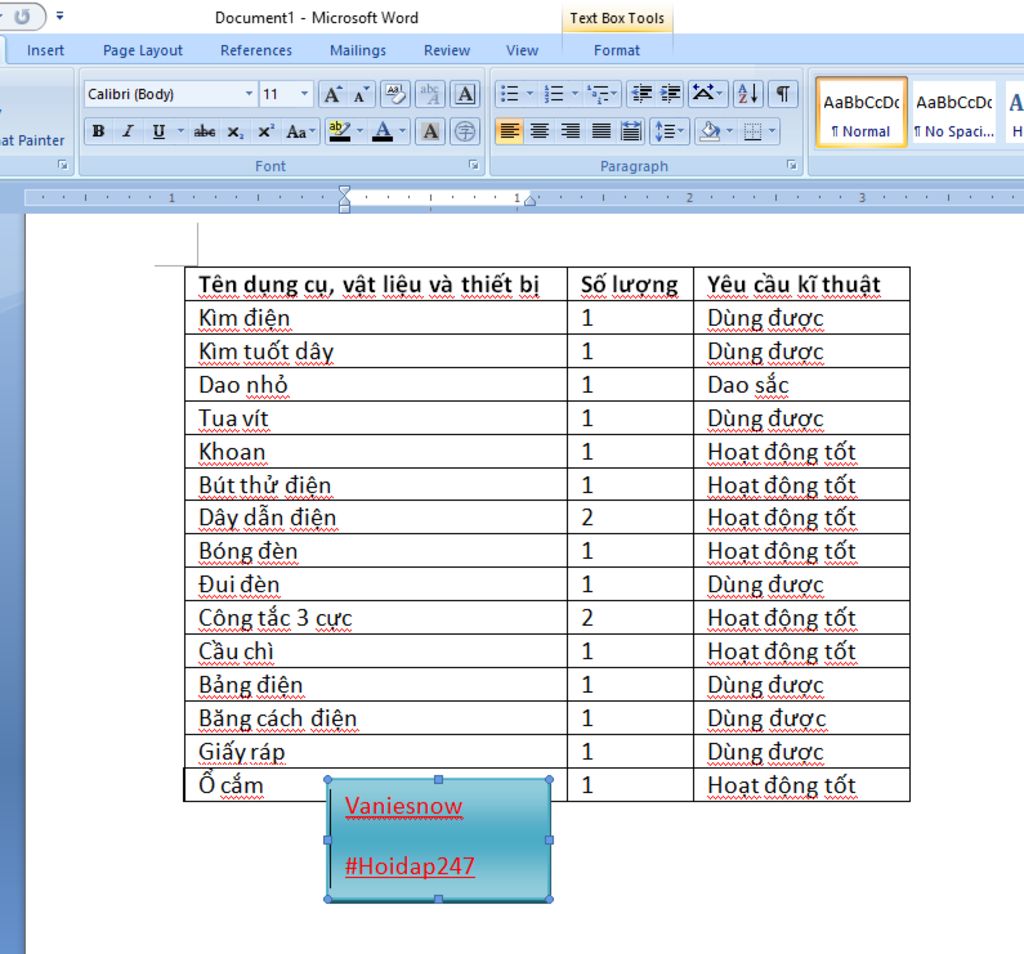
Task: Click the Vaniesnow link in text box
Action: point(404,806)
